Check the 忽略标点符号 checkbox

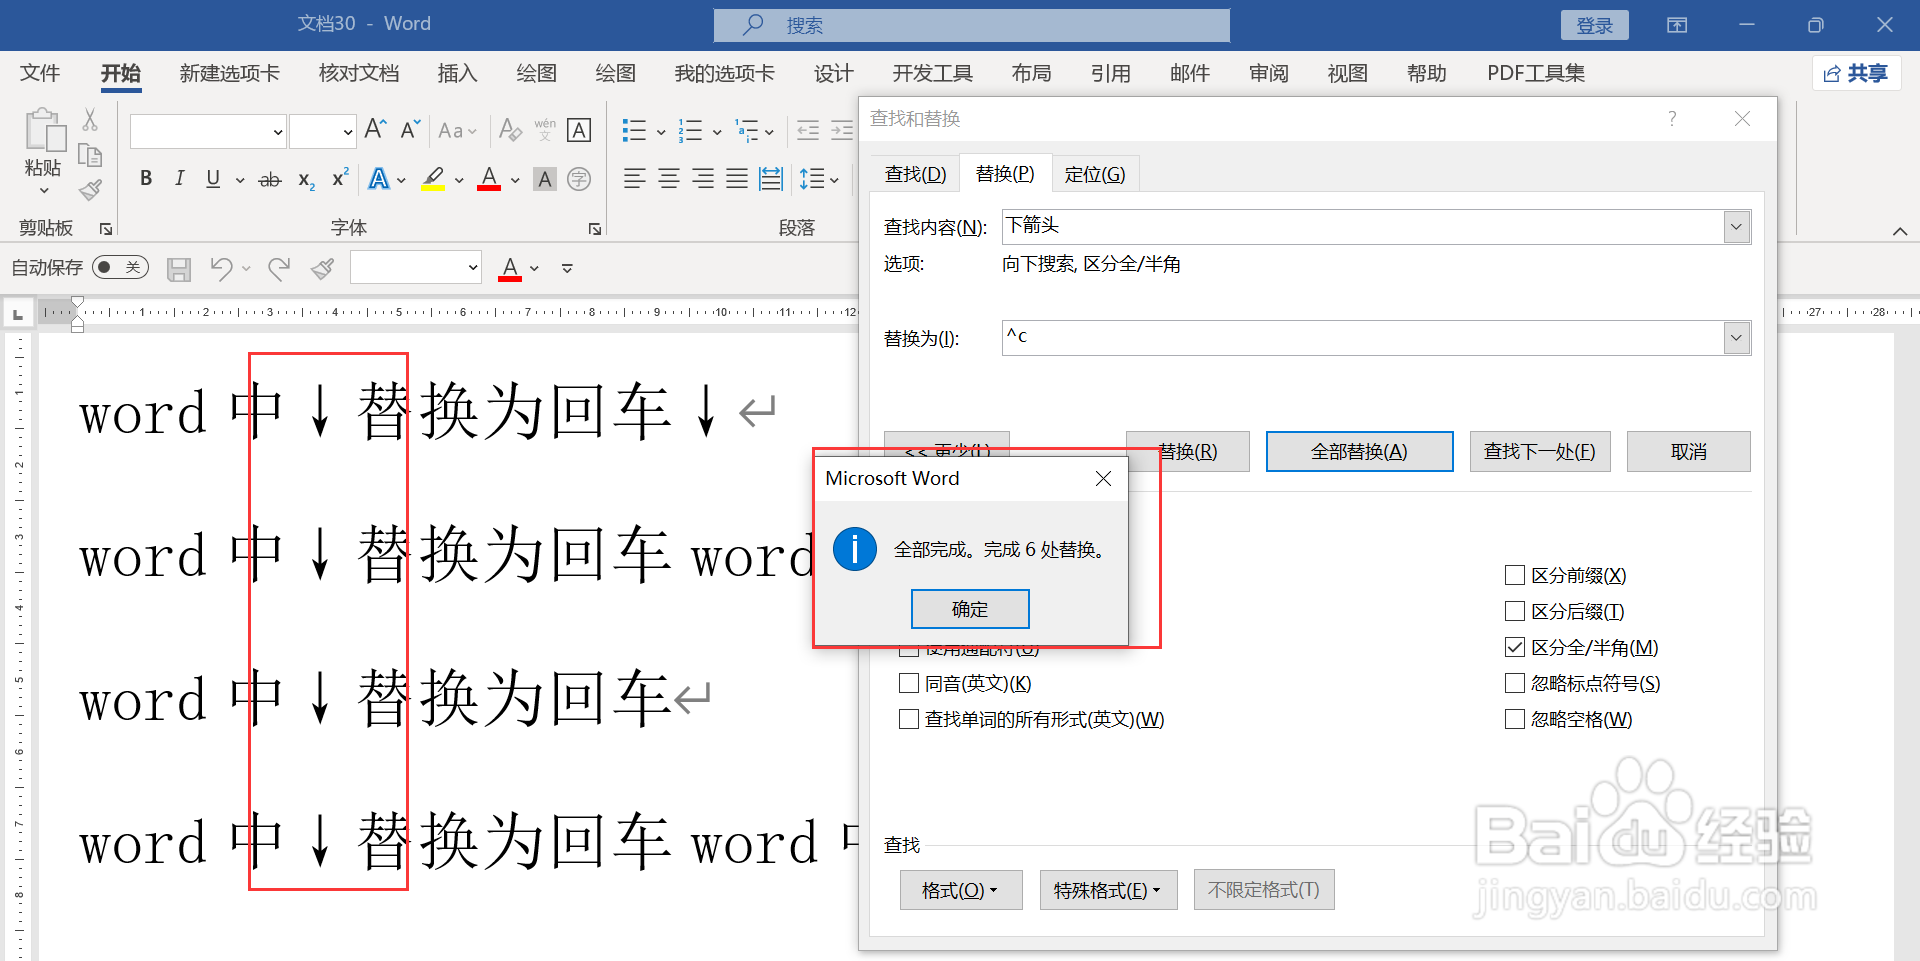1515,683
